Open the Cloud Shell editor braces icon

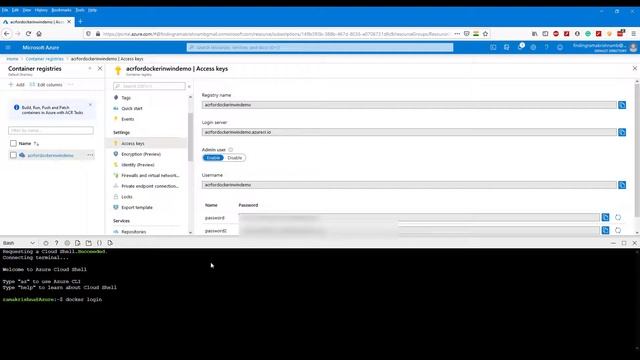tap(99, 243)
